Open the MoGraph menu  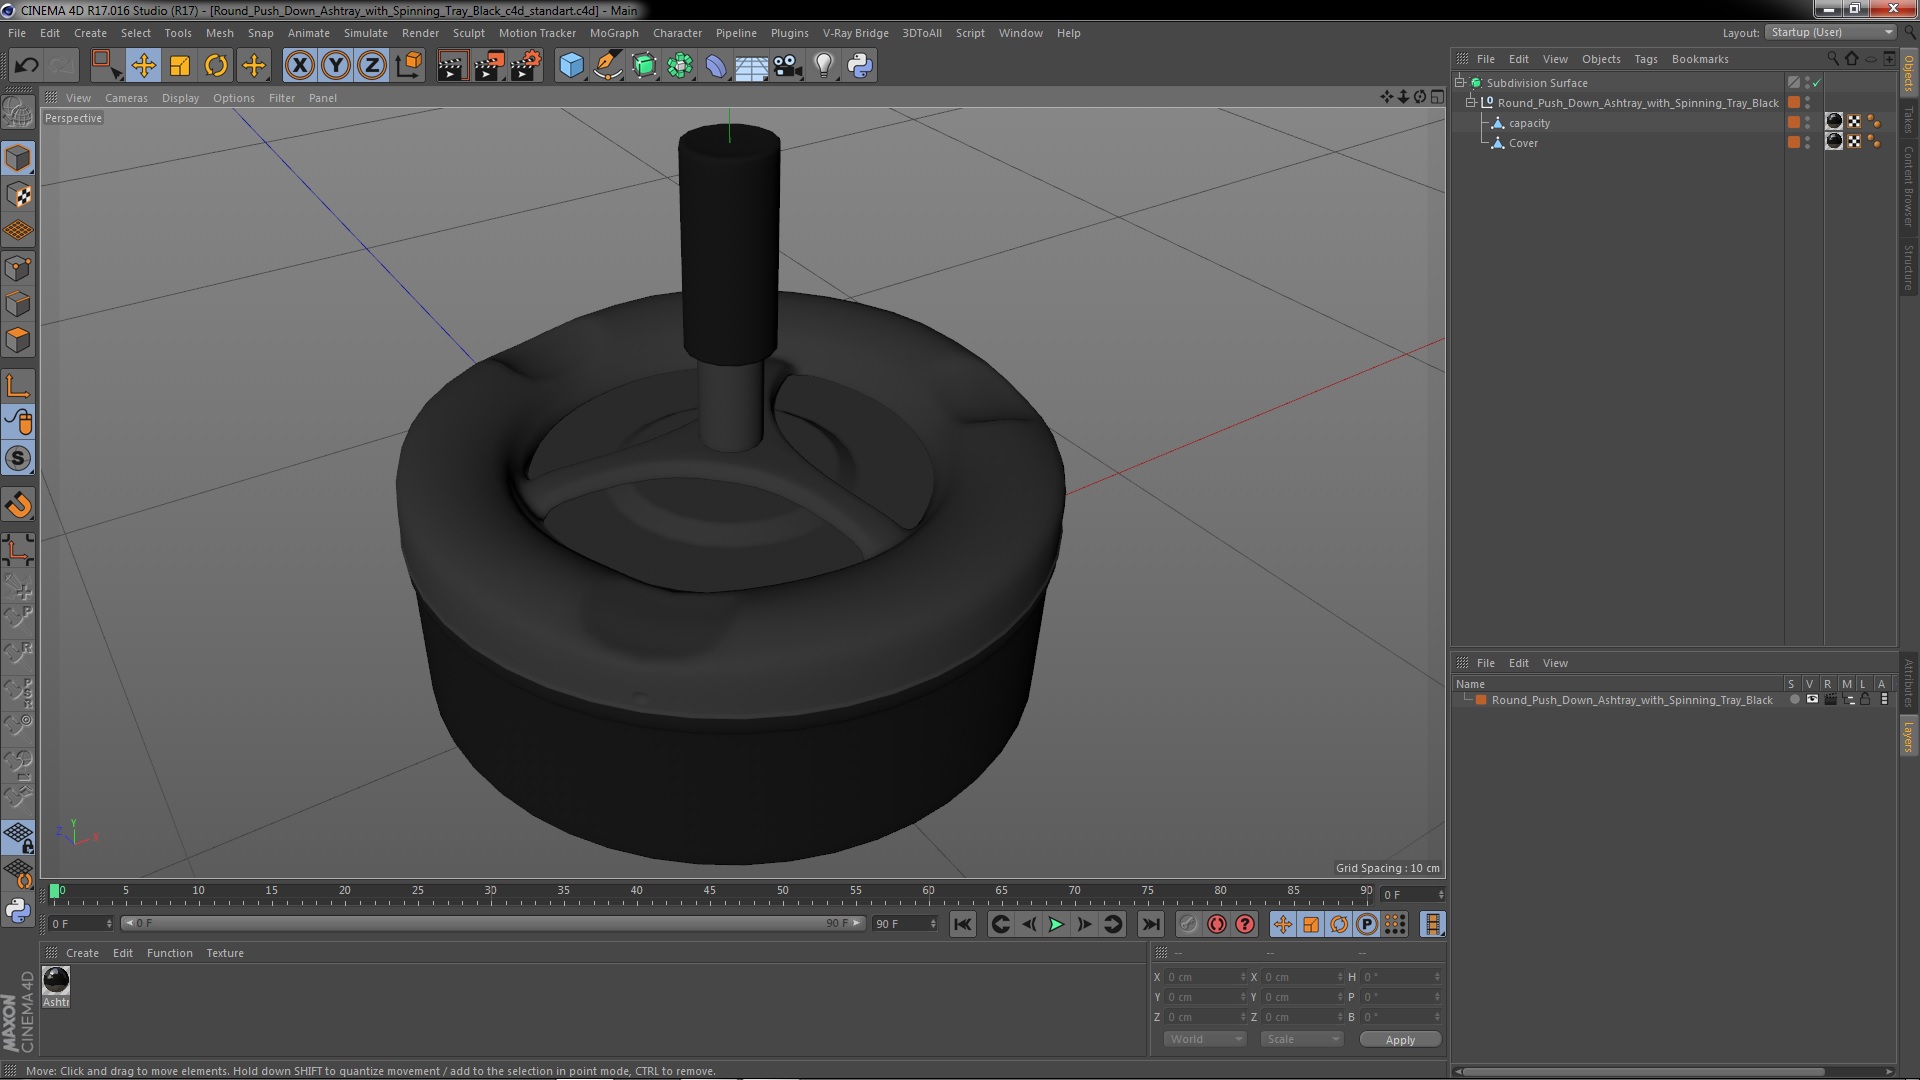click(614, 33)
